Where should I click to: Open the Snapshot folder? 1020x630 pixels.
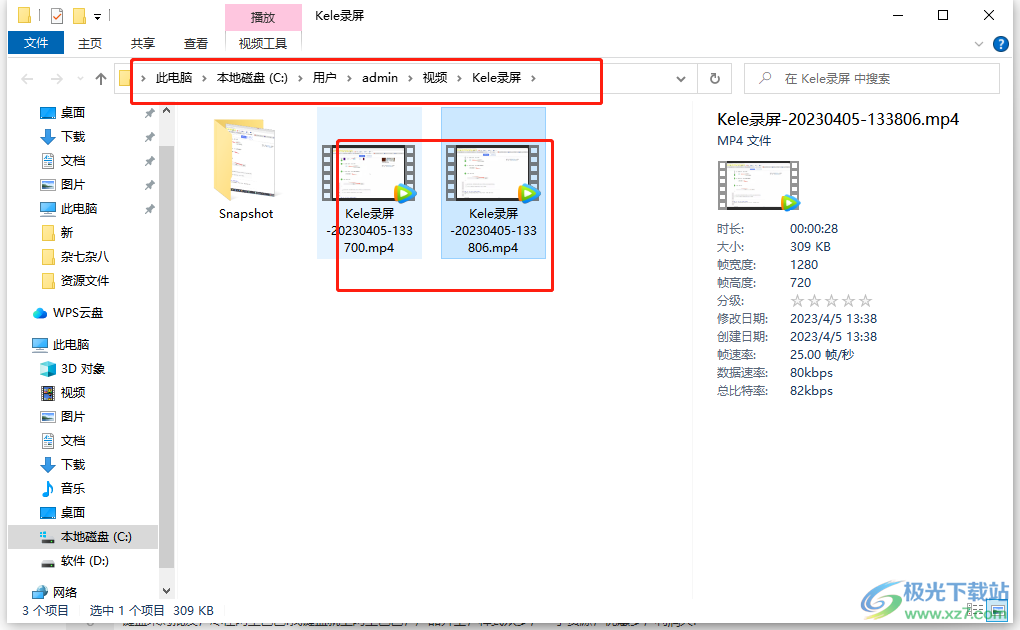coord(246,169)
